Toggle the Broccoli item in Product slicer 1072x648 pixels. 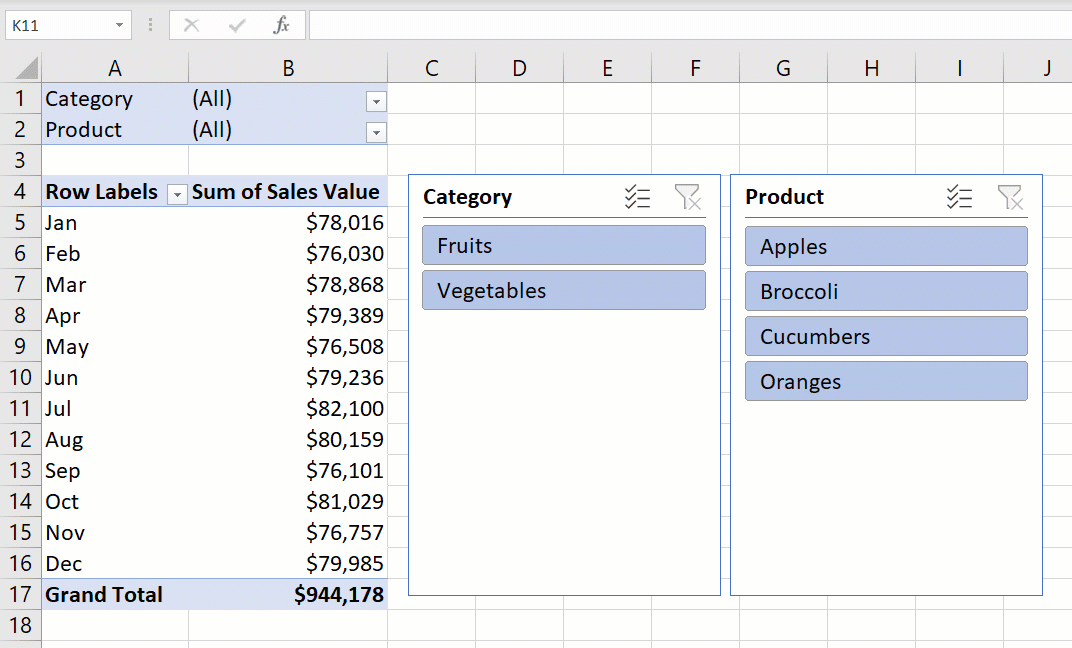coord(886,291)
